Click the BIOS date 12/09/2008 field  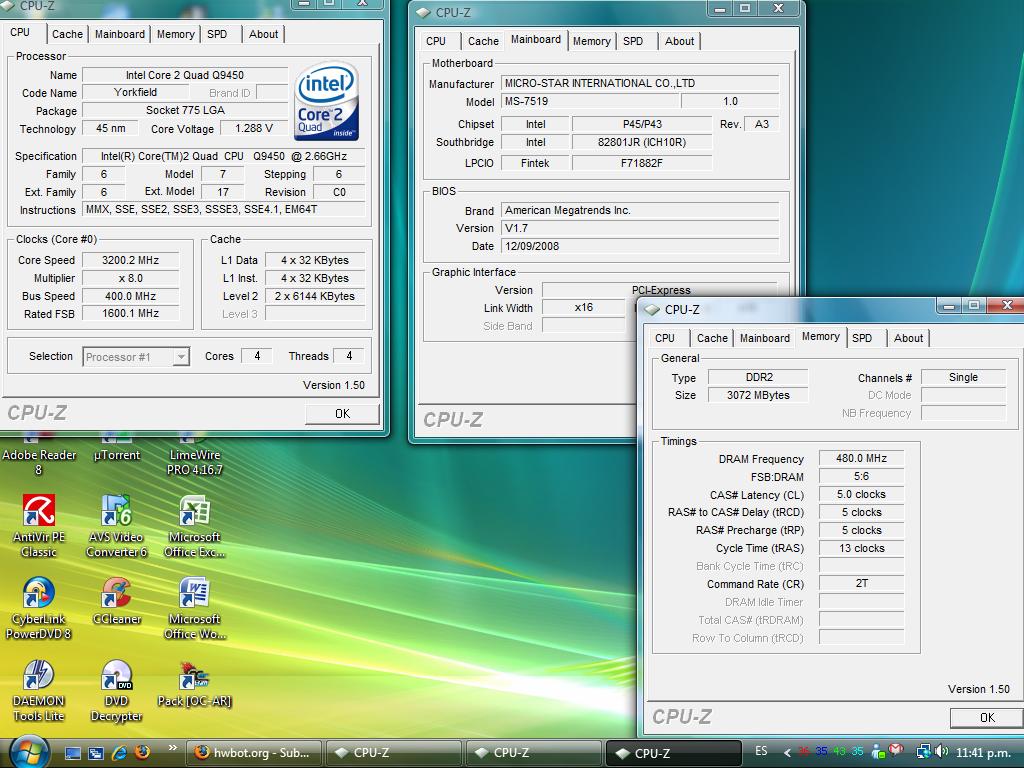(640, 246)
